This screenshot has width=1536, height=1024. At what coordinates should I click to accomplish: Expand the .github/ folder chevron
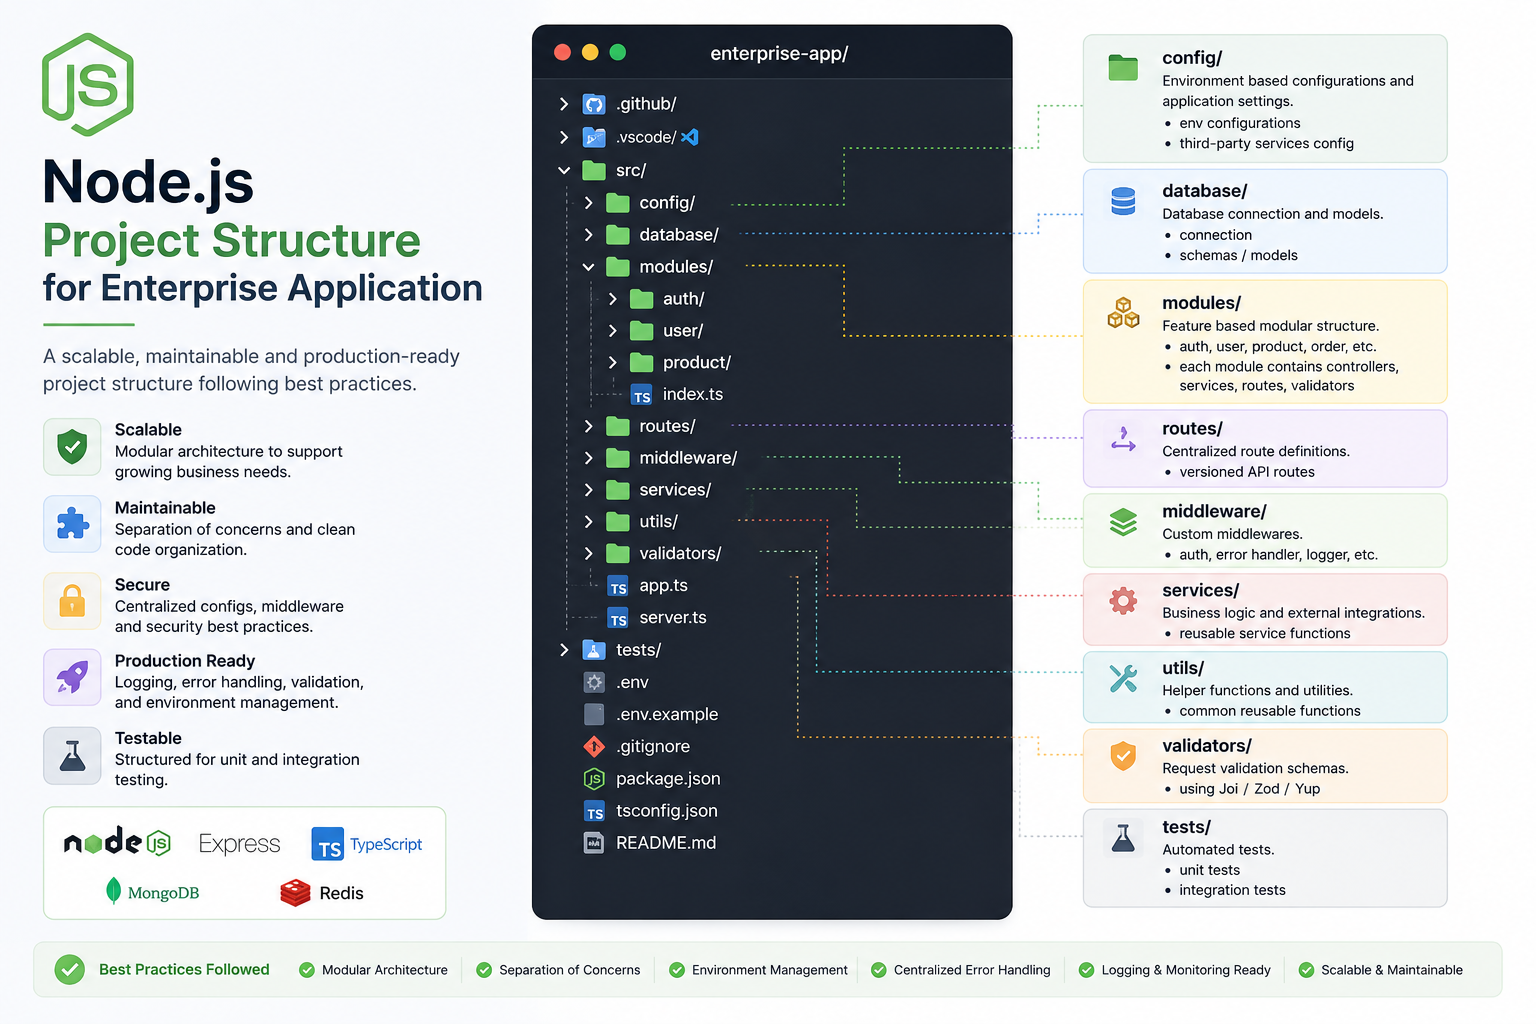click(x=564, y=104)
